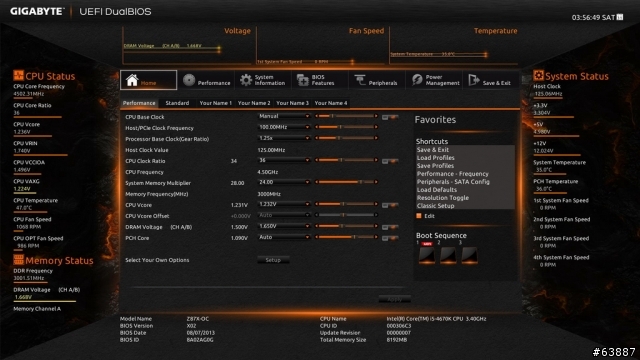The image size is (640, 360).
Task: Toggle the CPU Clock Ratio favorite switch
Action: [x=390, y=161]
